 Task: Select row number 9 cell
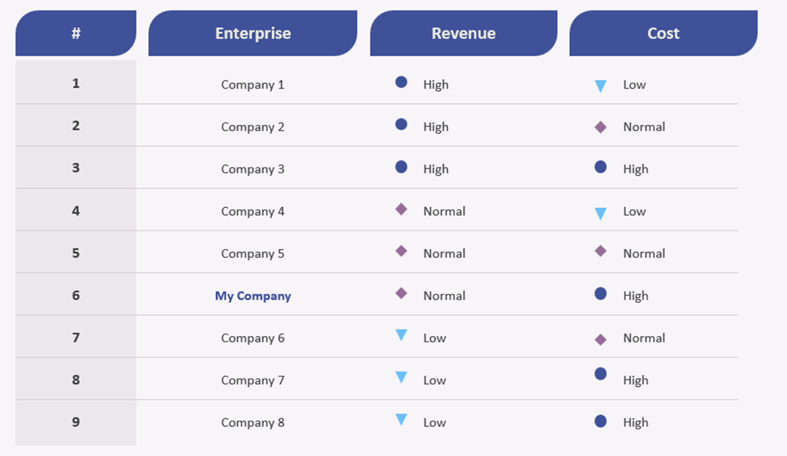(76, 422)
